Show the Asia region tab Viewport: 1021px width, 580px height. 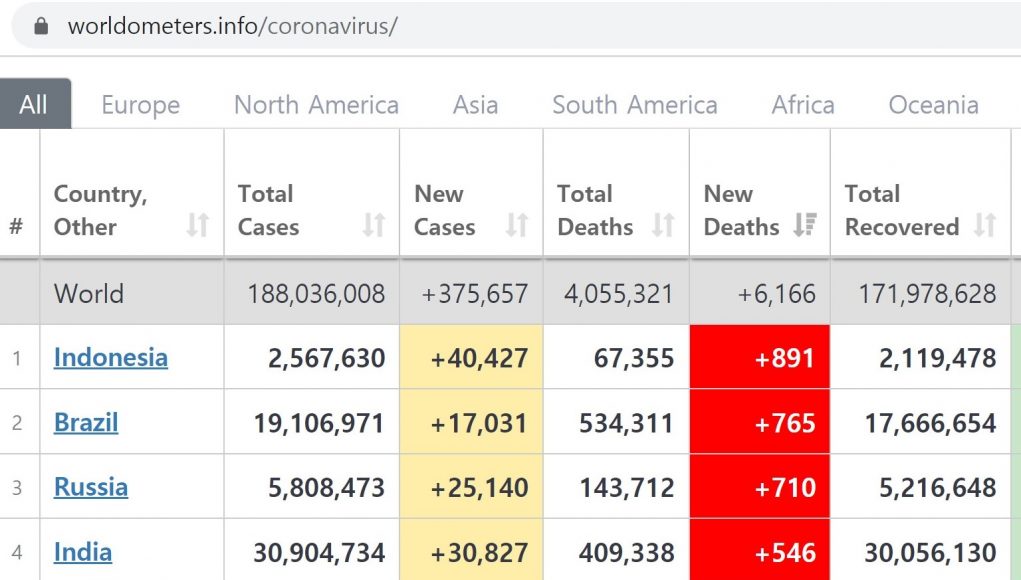475,105
